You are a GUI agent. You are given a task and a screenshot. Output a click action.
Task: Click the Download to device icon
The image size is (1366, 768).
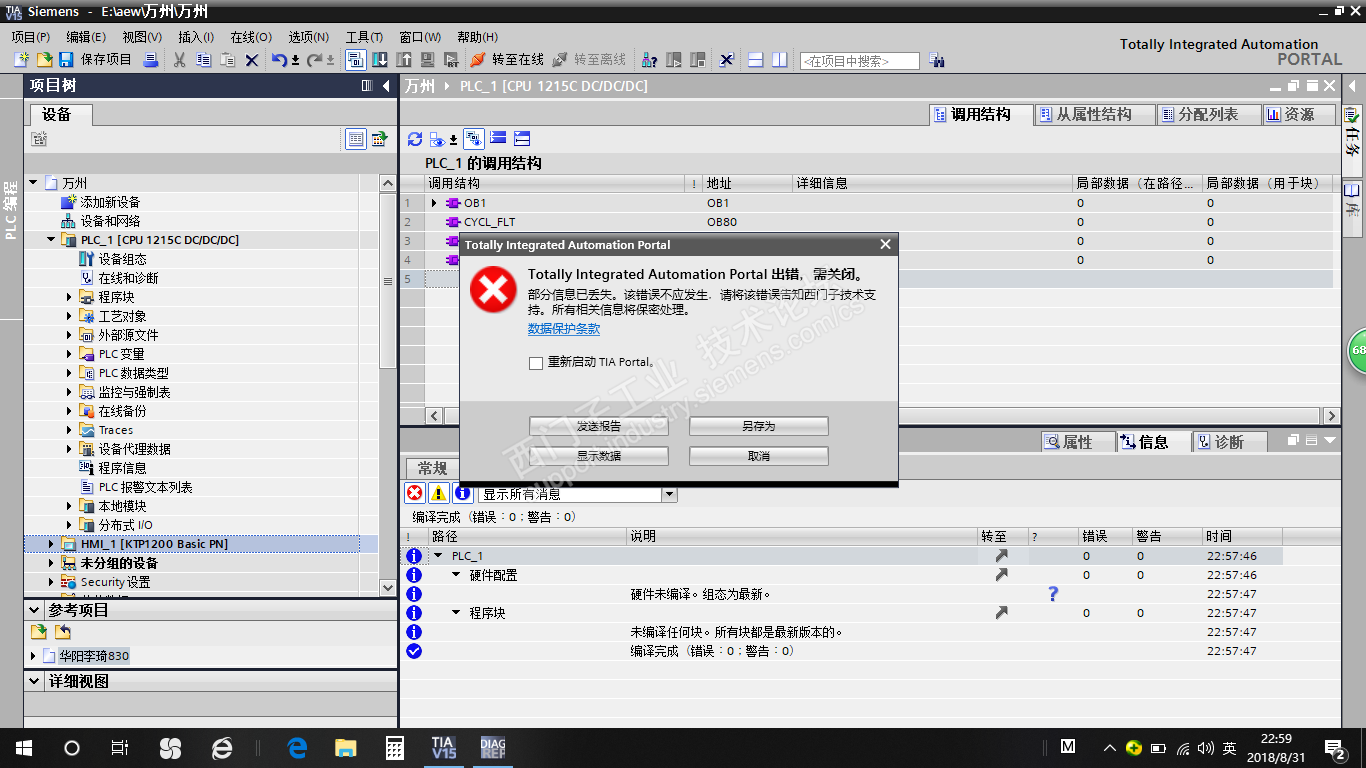[380, 60]
